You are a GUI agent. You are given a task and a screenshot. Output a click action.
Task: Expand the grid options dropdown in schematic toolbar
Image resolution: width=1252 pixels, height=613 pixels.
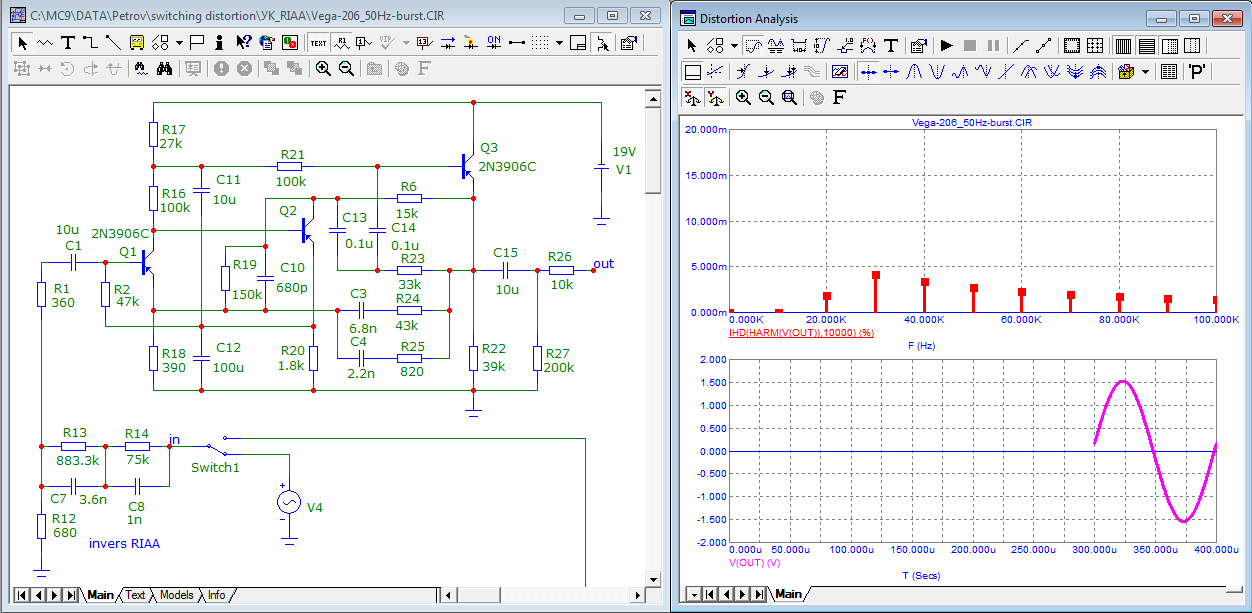pyautogui.click(x=560, y=42)
